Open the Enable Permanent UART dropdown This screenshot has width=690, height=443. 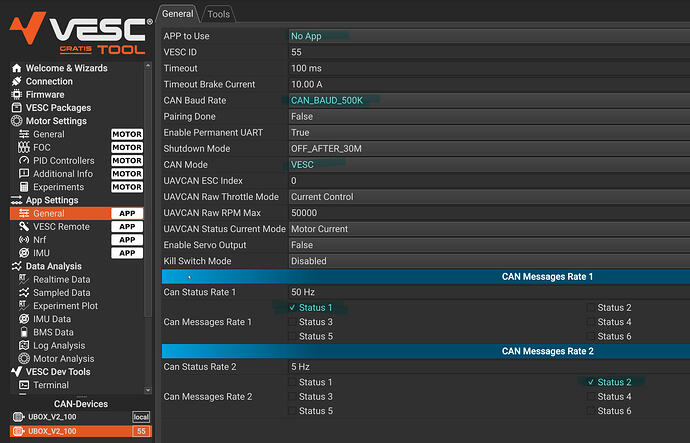coord(489,132)
